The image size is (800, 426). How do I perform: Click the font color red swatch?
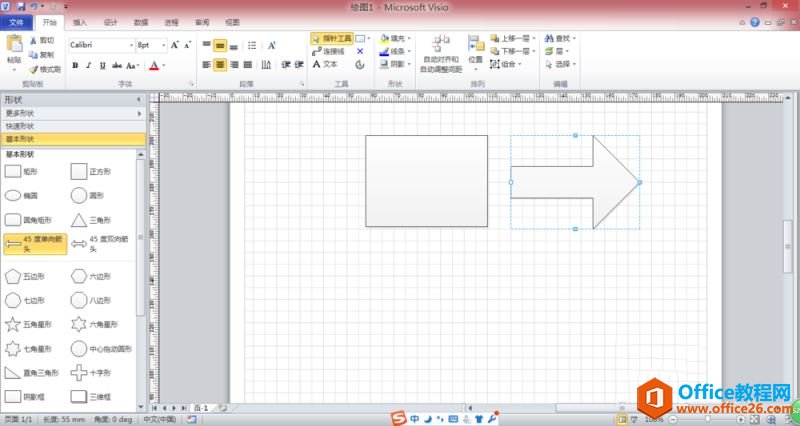coord(154,66)
